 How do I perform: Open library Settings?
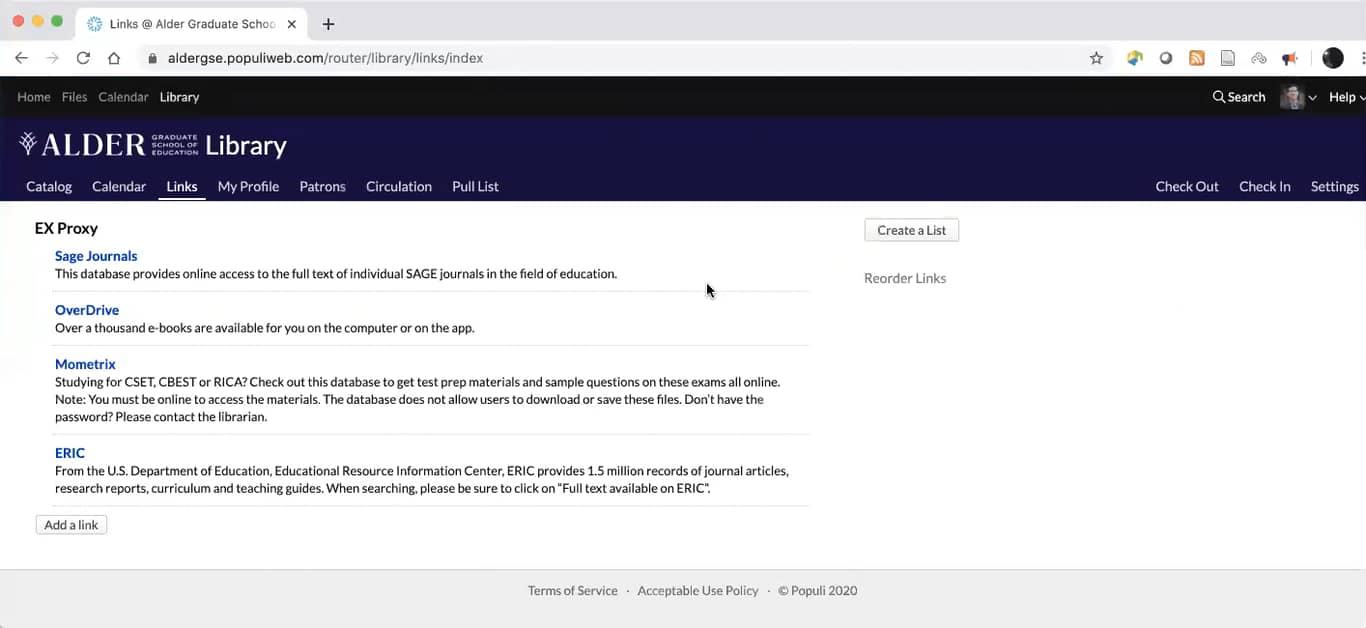coord(1334,186)
